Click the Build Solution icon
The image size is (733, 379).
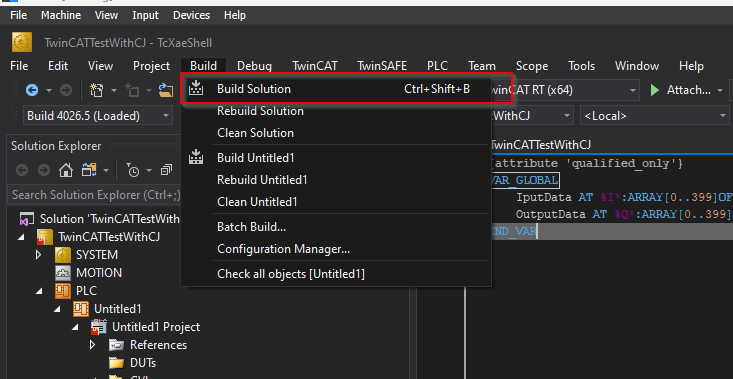point(196,89)
